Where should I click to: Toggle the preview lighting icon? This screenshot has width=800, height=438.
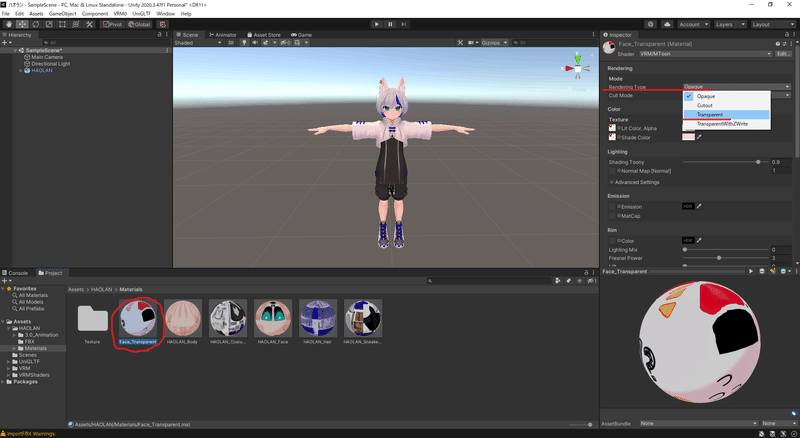click(772, 271)
